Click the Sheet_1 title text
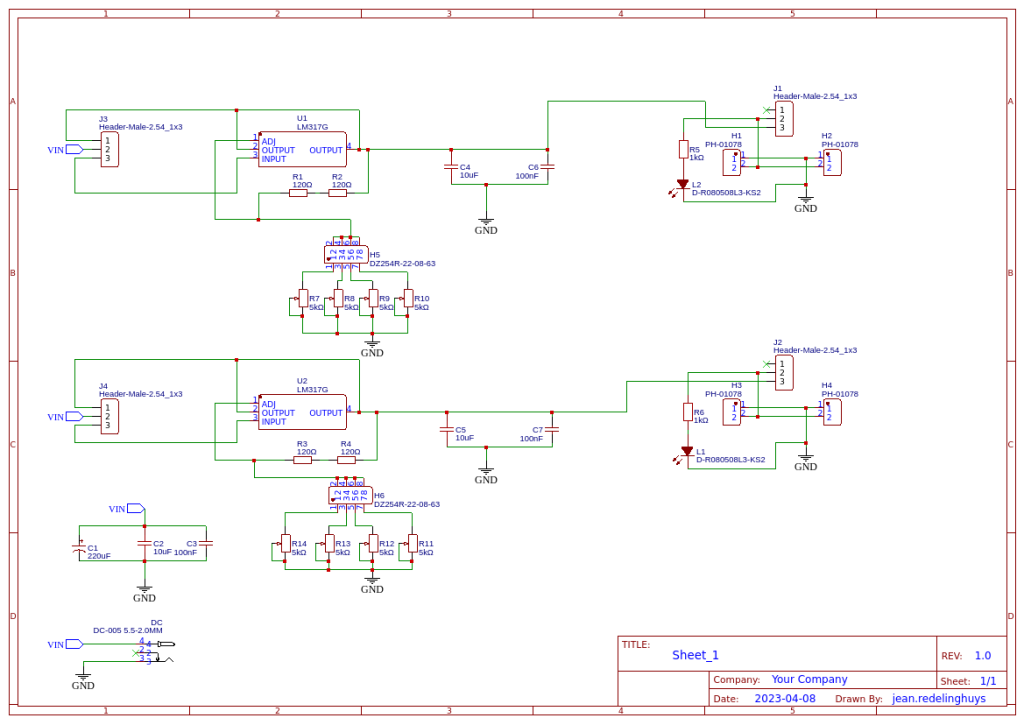Viewport: 1024px width, 725px height. (x=695, y=655)
